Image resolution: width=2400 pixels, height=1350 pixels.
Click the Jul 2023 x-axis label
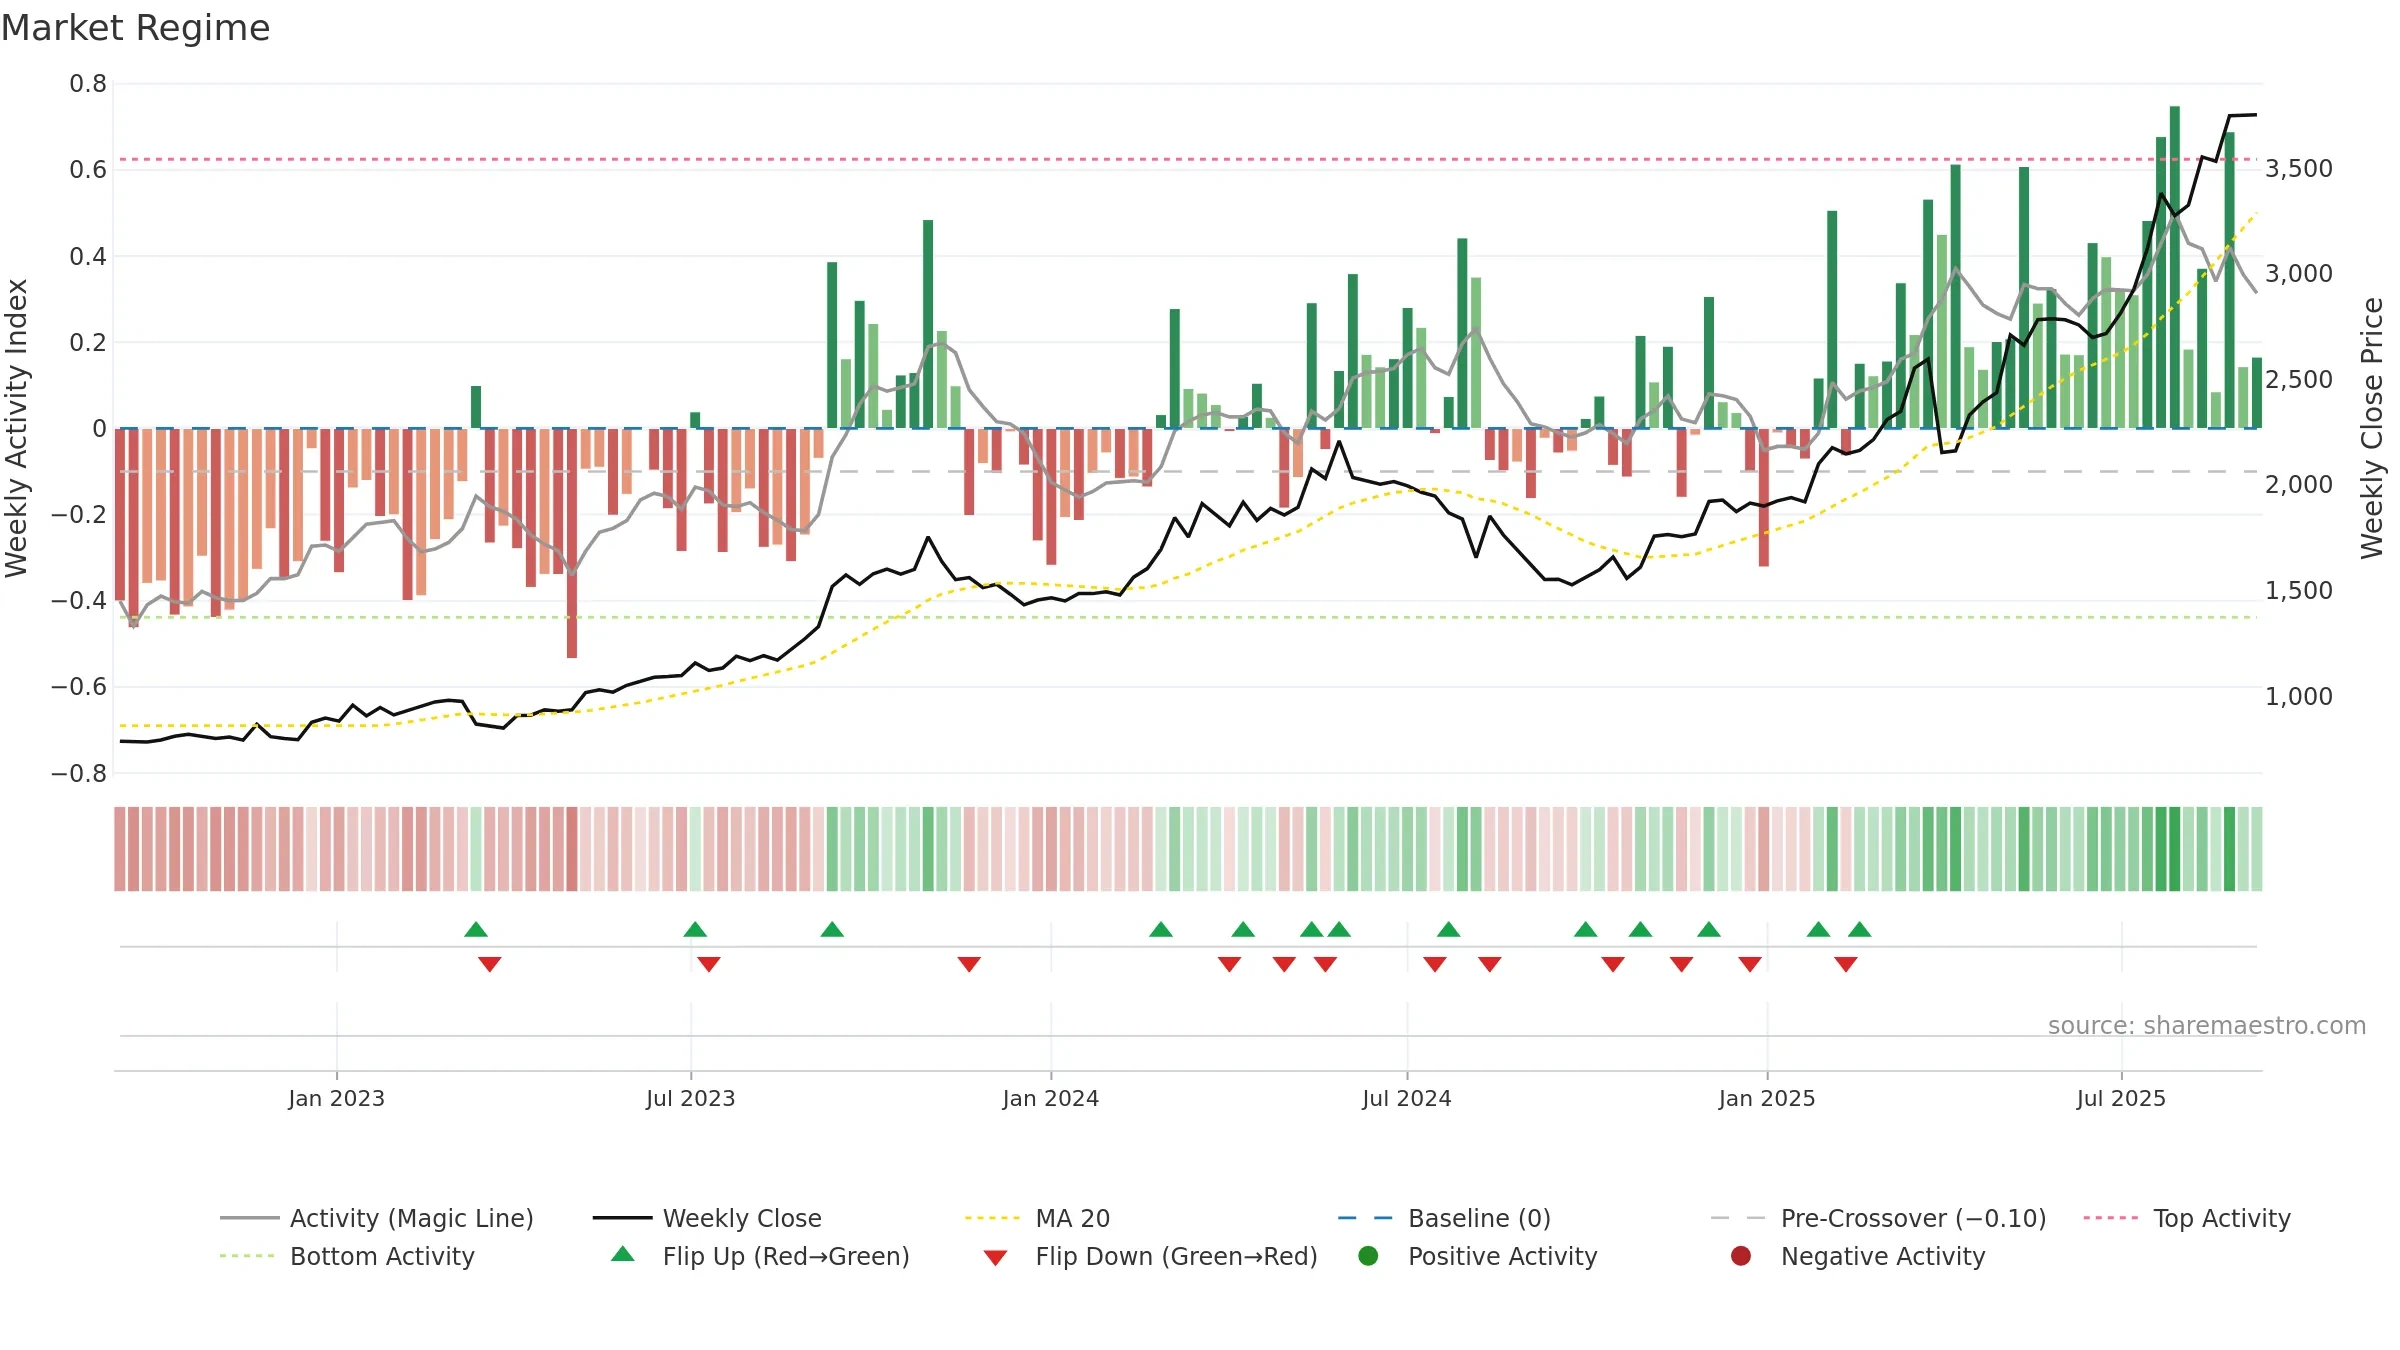click(690, 1098)
